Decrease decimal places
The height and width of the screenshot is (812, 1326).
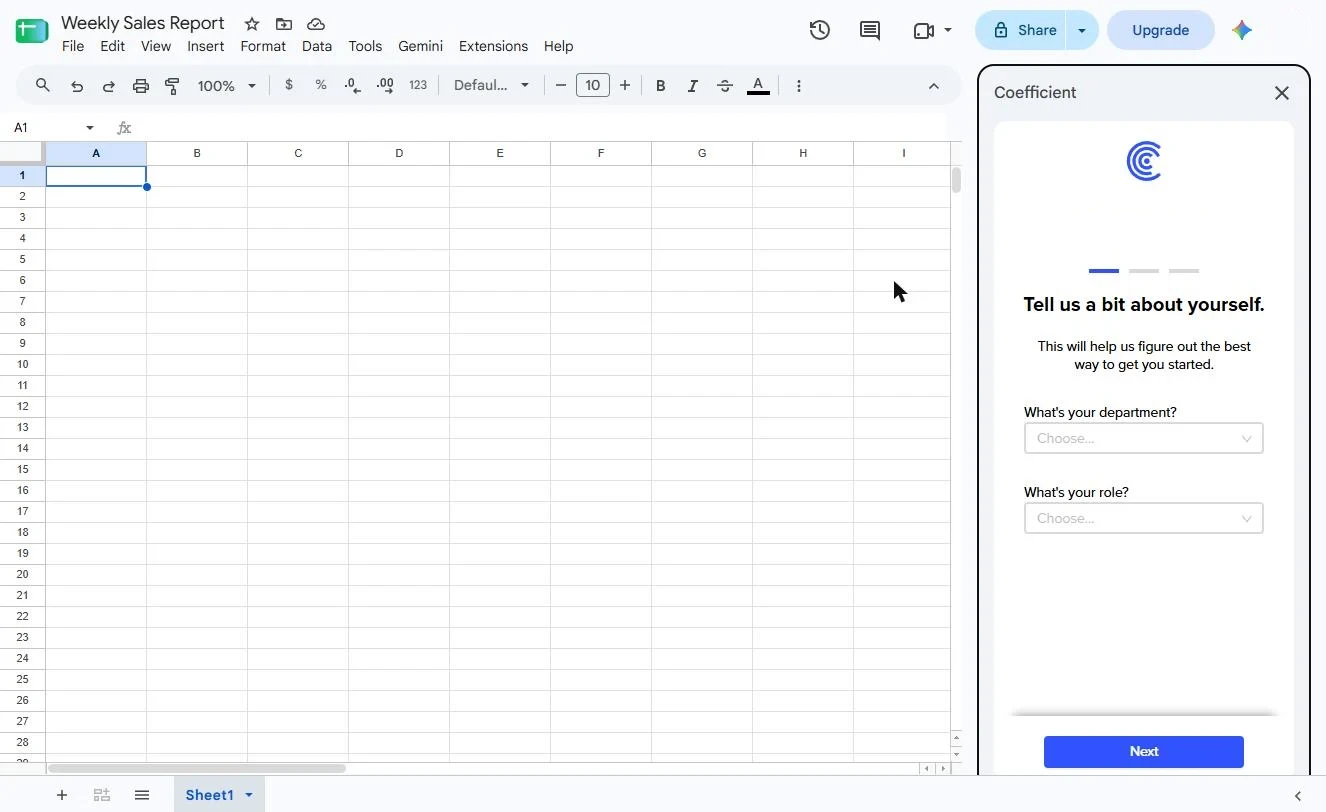(x=353, y=86)
